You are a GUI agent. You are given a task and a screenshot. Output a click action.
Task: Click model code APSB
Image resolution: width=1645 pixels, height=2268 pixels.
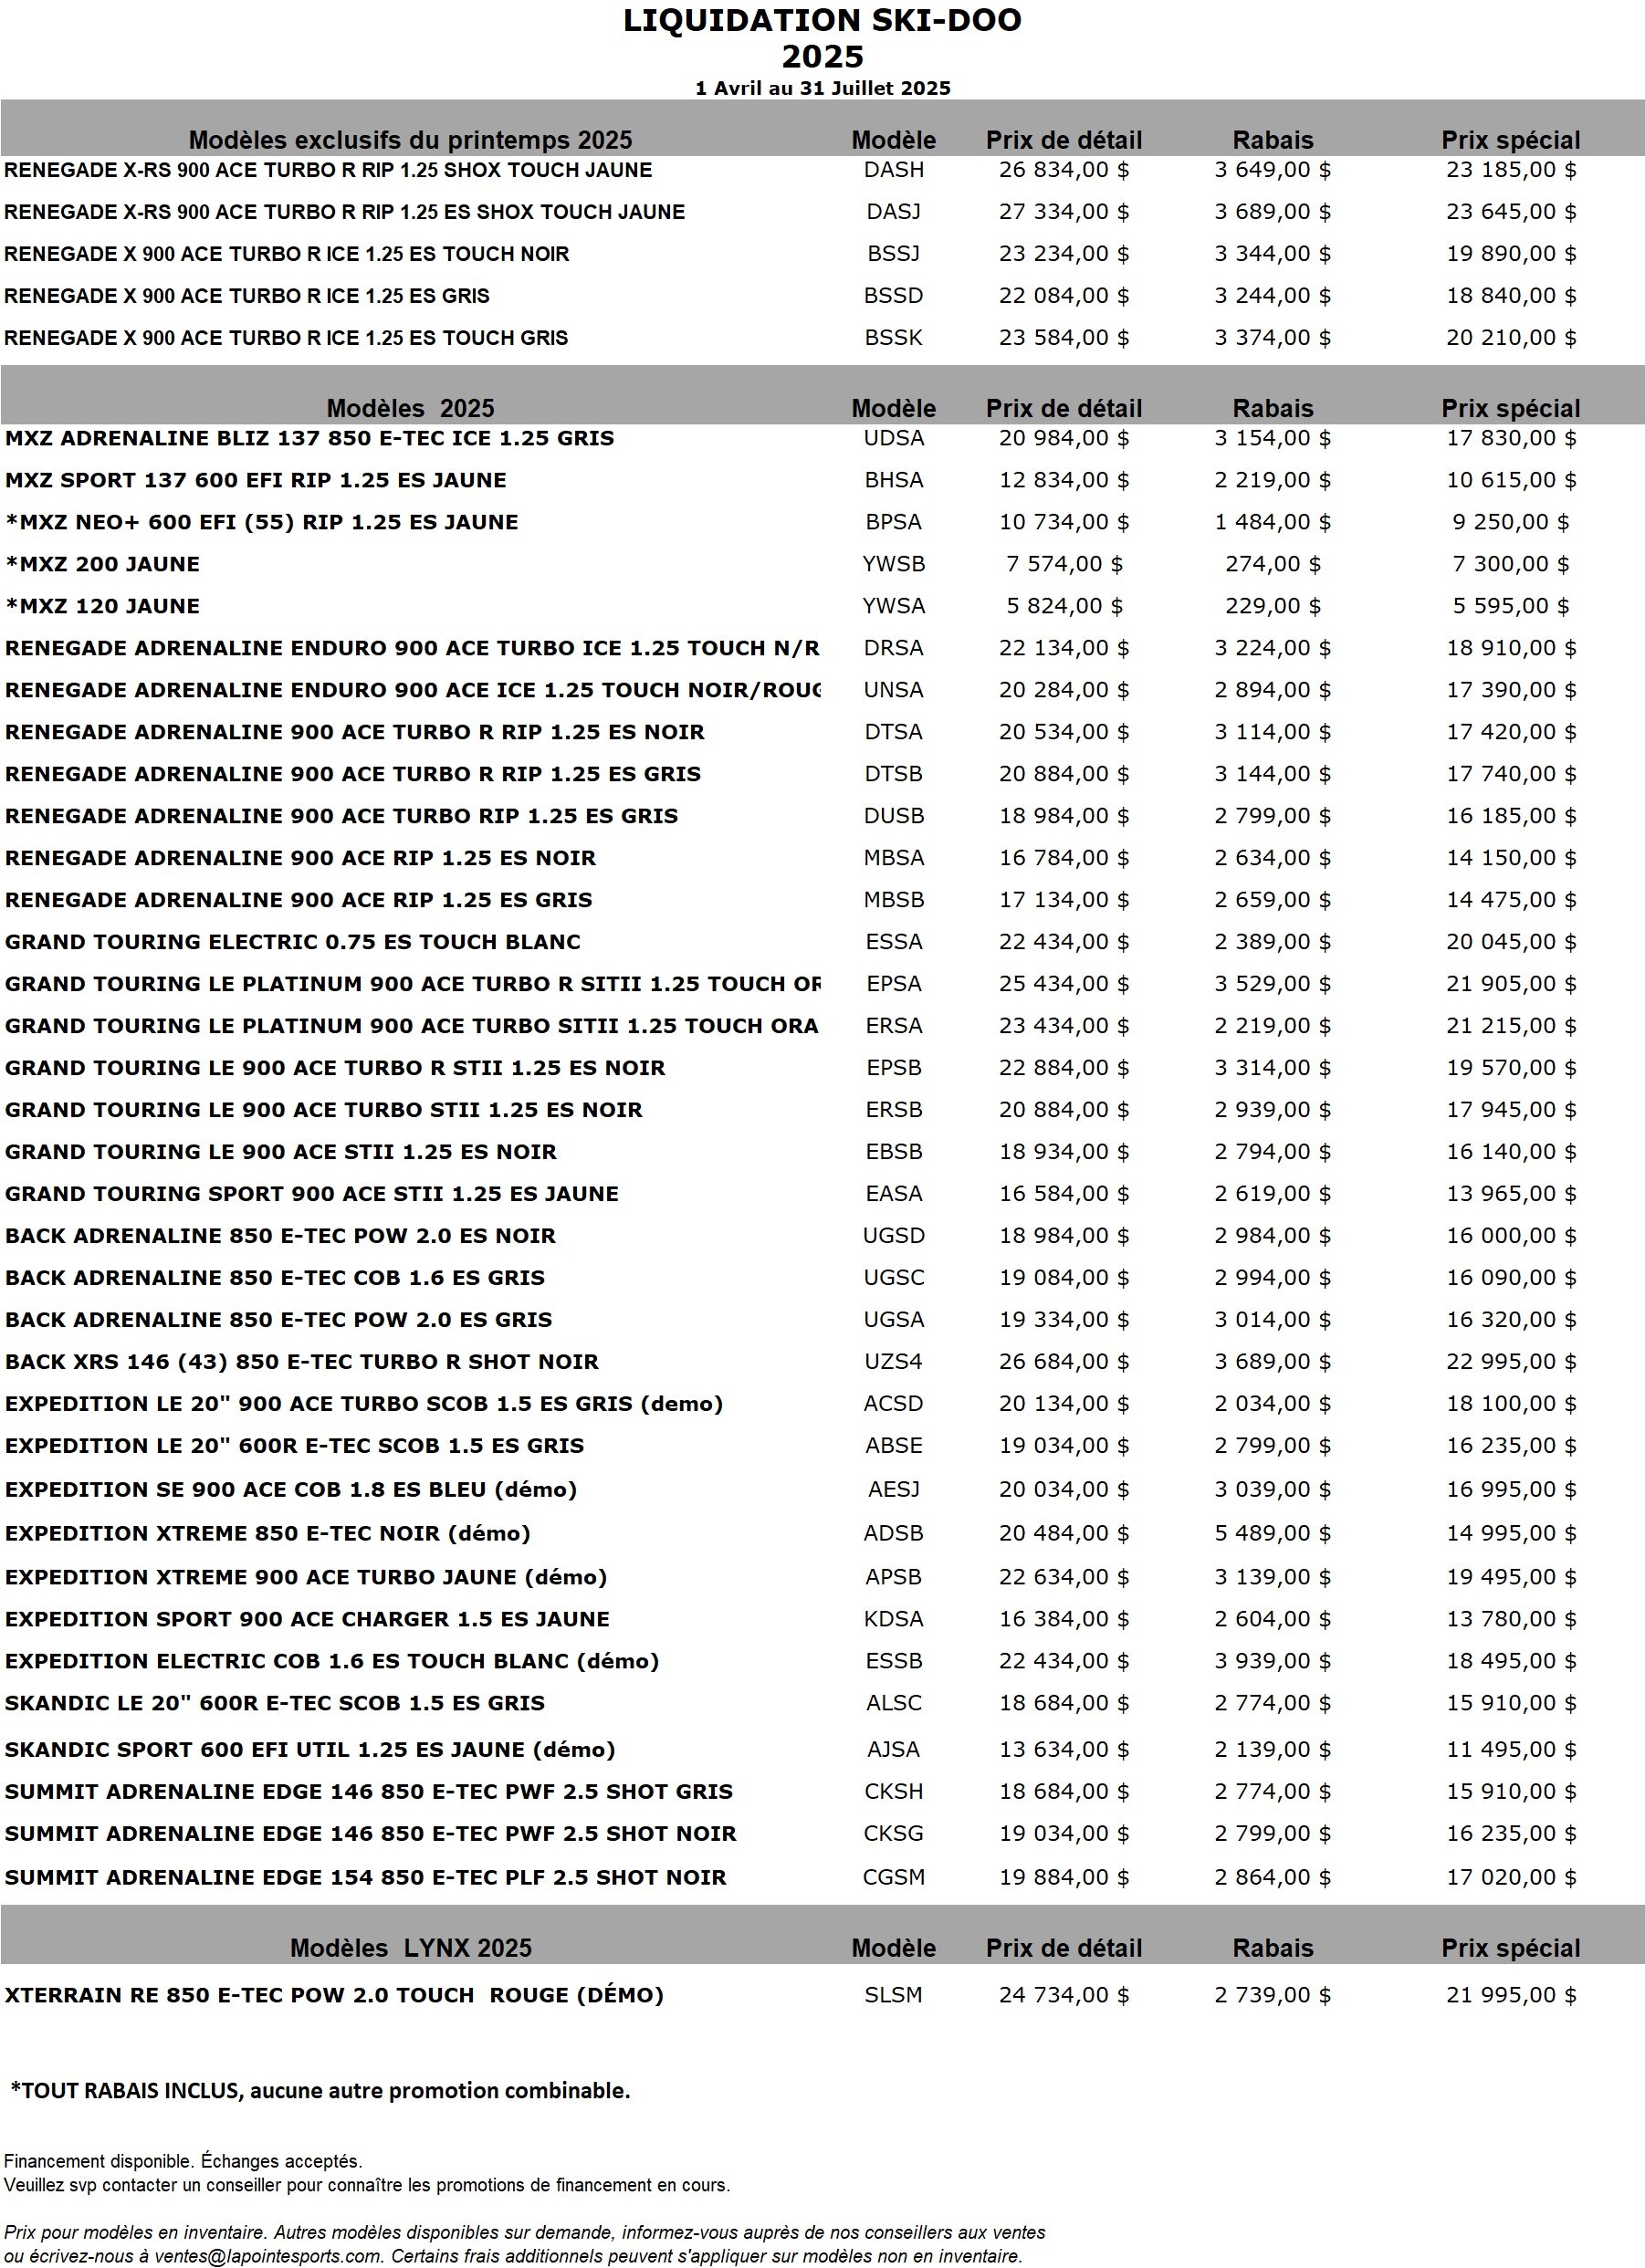(x=893, y=1578)
